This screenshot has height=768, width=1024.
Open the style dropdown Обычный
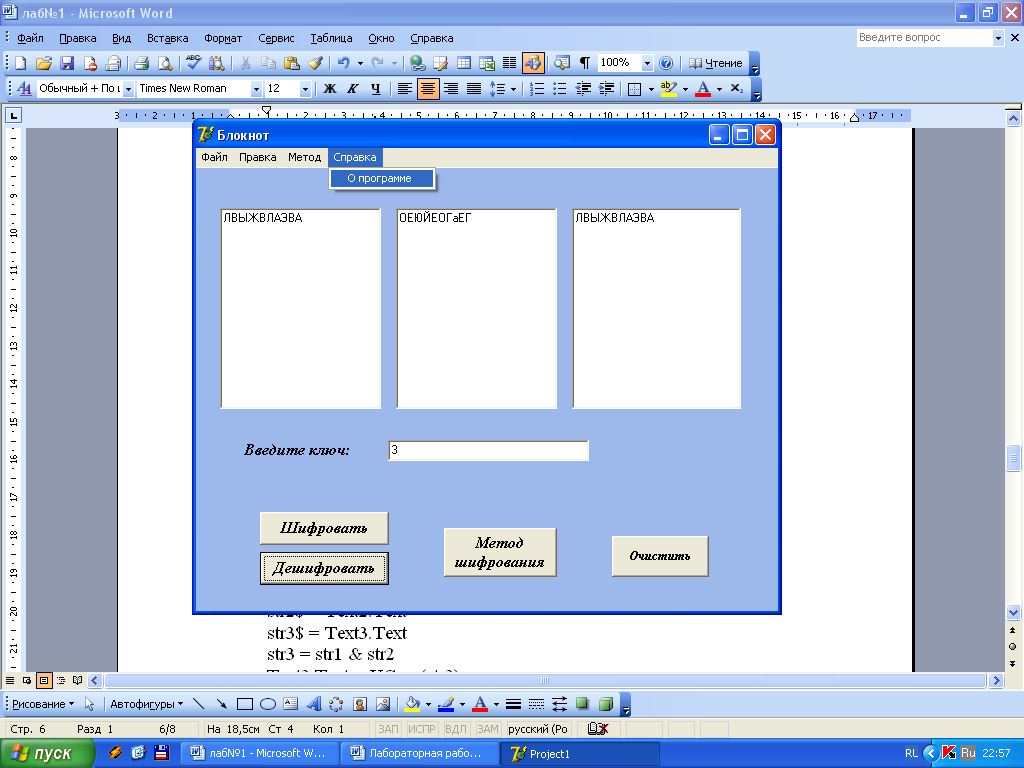point(129,89)
